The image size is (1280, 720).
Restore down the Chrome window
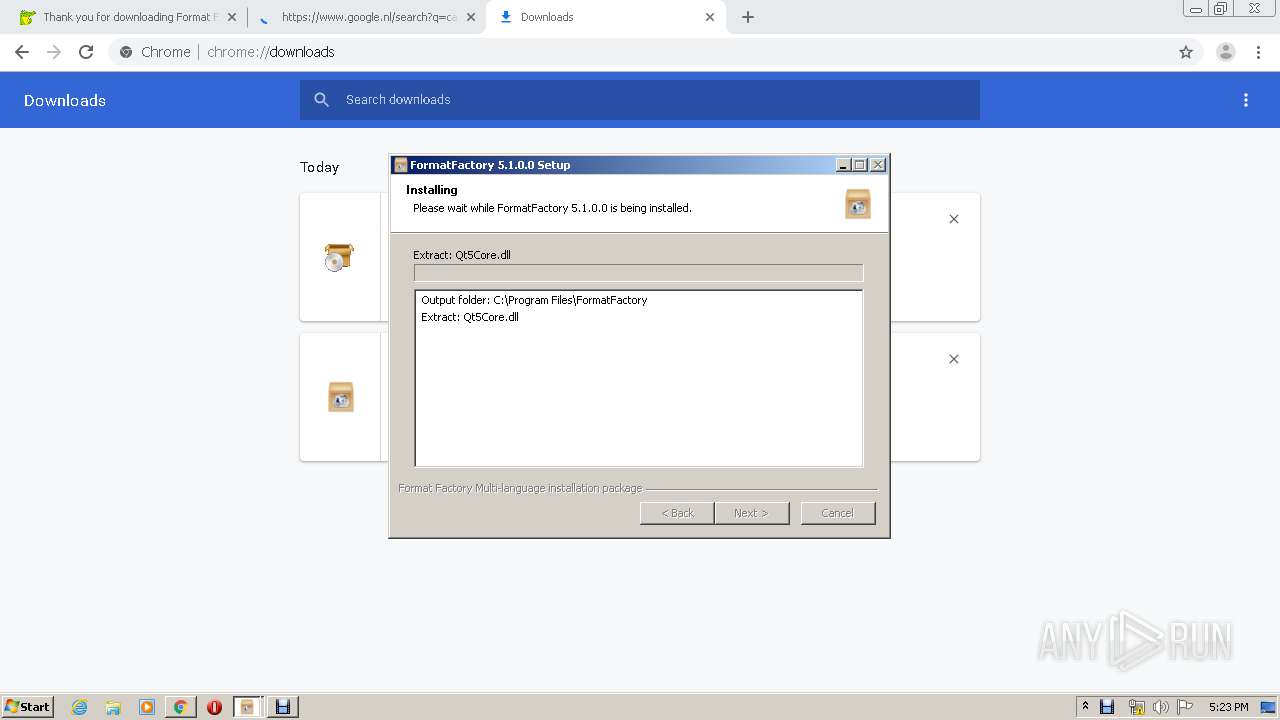pyautogui.click(x=1221, y=8)
